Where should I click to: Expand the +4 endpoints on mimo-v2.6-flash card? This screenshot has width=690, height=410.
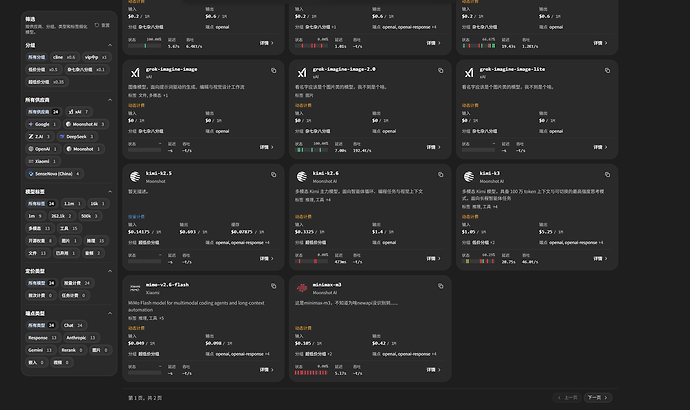point(267,354)
